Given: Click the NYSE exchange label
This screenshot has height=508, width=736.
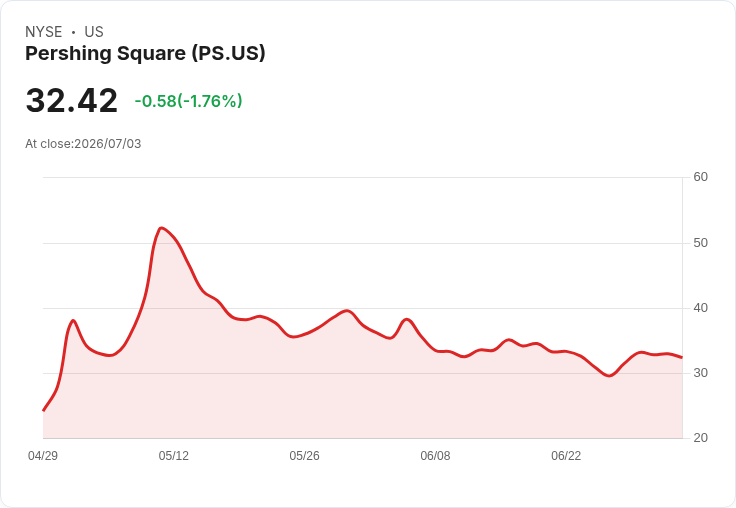Looking at the screenshot, I should [x=44, y=32].
